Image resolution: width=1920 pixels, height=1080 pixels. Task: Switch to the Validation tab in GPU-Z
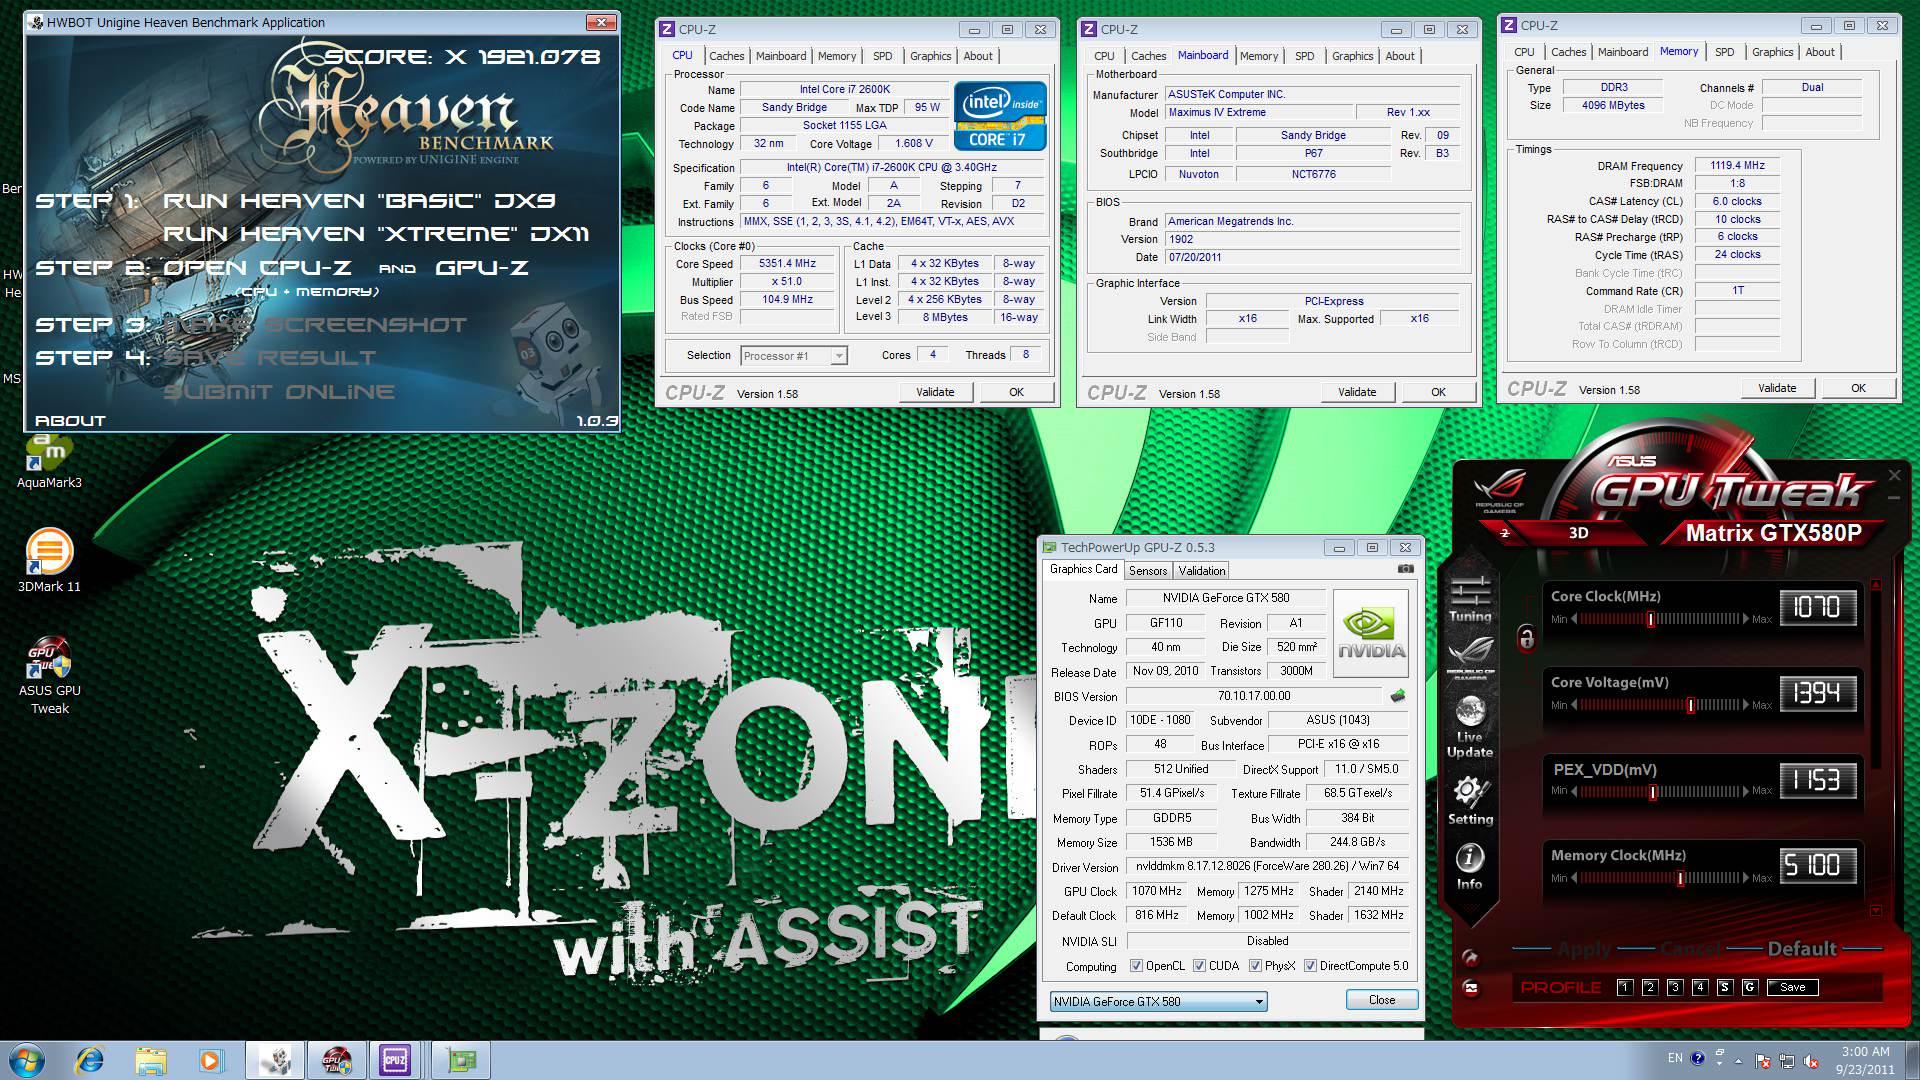tap(1201, 570)
